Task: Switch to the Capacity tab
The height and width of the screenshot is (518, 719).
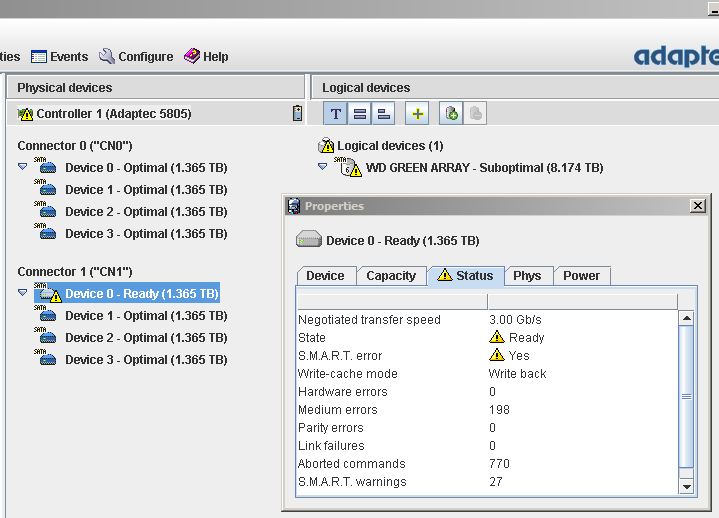Action: tap(390, 276)
